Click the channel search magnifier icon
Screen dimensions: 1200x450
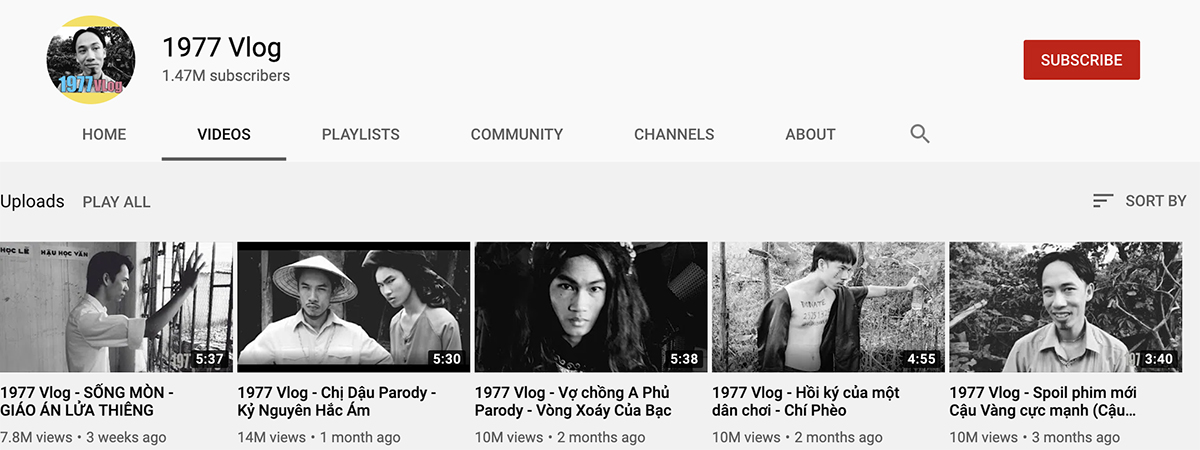[x=920, y=134]
